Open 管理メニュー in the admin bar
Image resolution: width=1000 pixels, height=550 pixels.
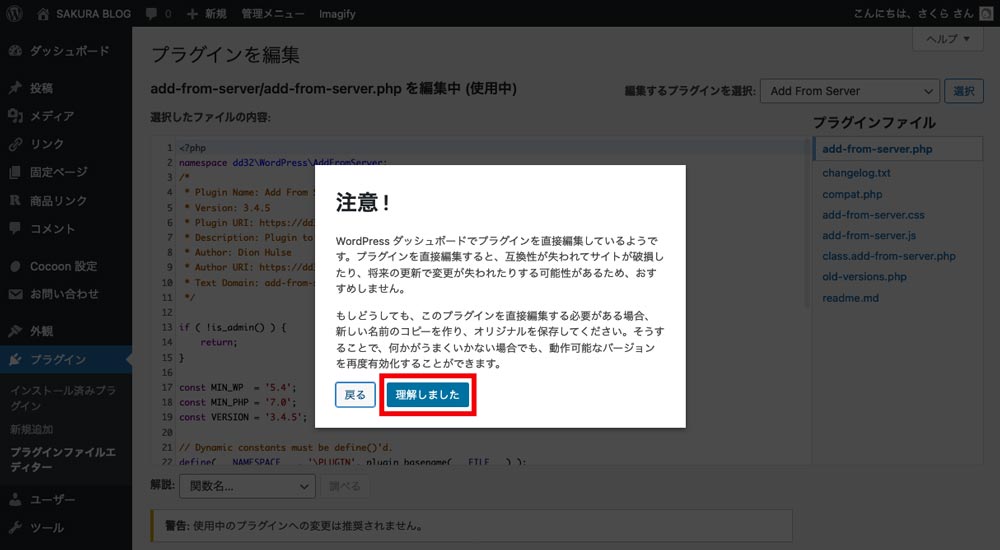(272, 14)
